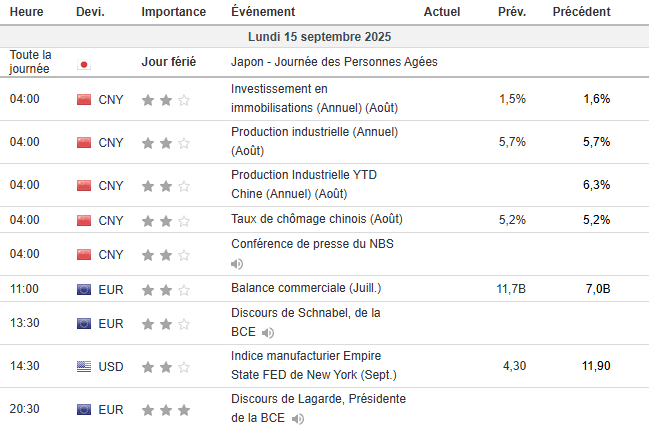
Task: Click the Japan flag icon
Action: point(84,62)
